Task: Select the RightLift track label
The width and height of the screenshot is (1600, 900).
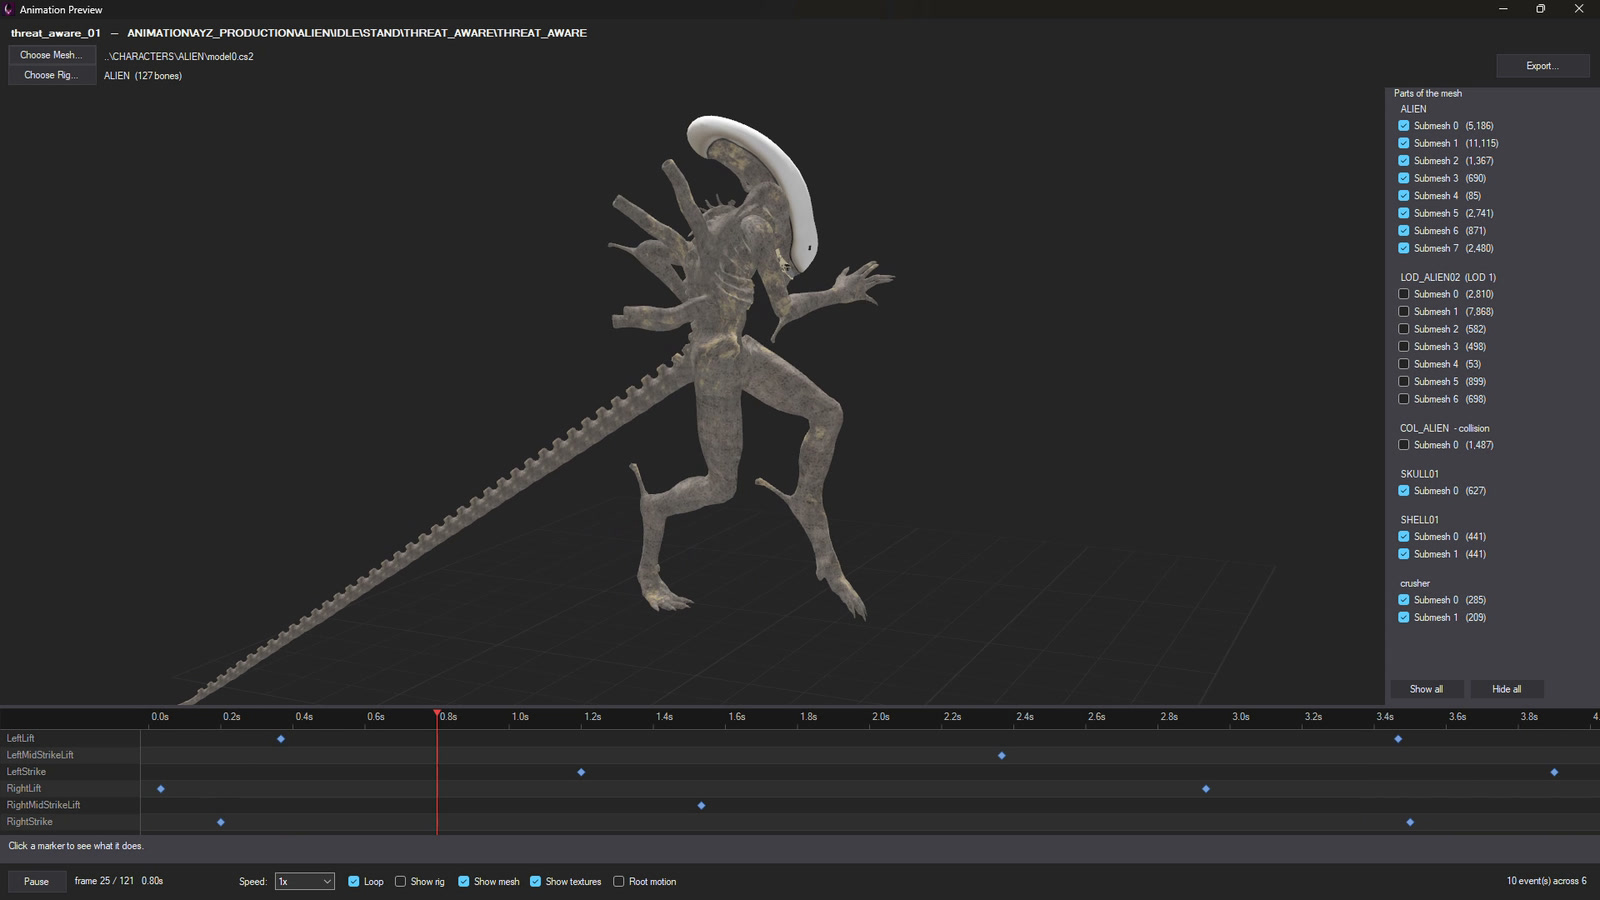Action: [24, 788]
